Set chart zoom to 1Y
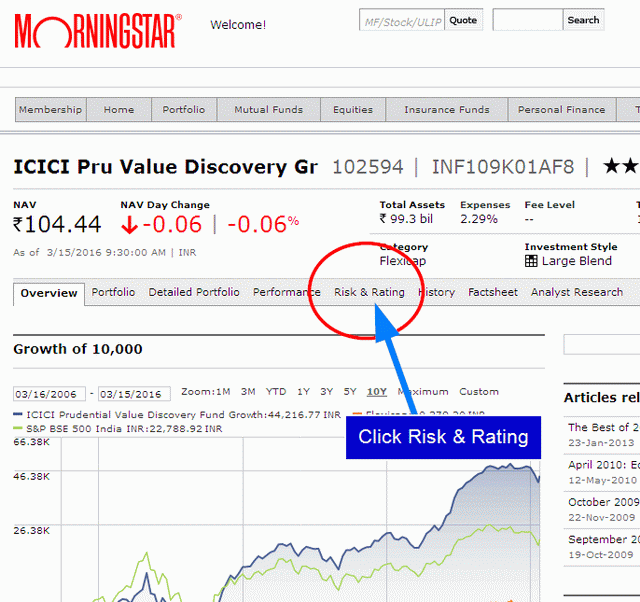 [x=303, y=392]
